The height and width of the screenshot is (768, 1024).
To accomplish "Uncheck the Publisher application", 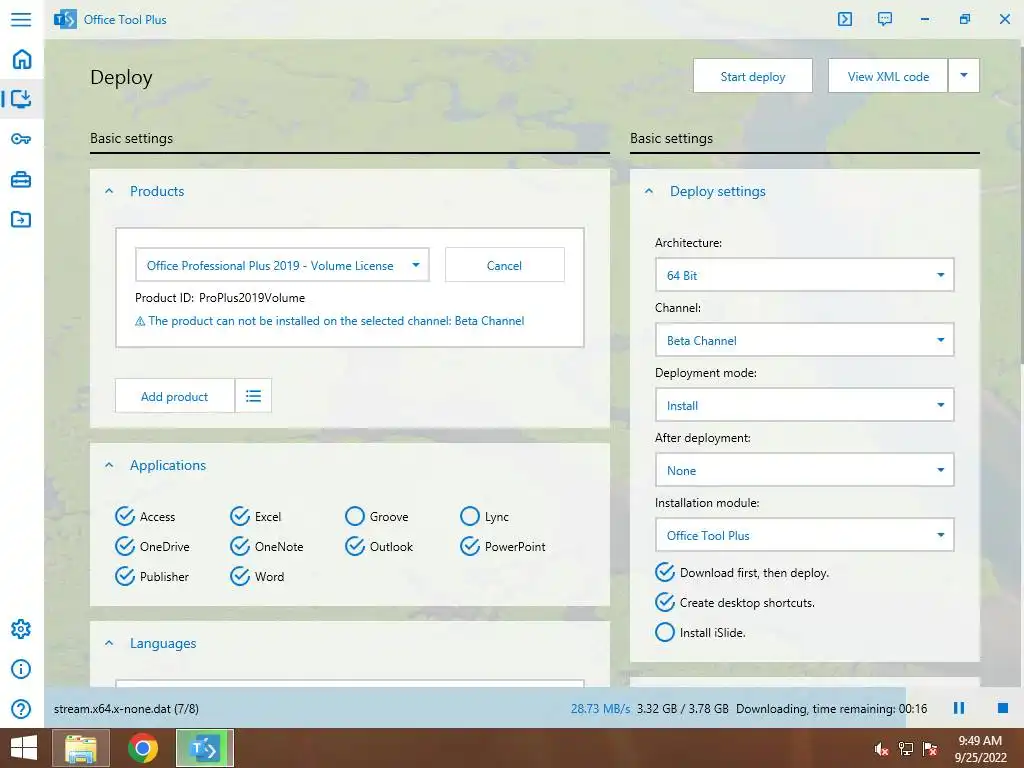I will point(152,576).
